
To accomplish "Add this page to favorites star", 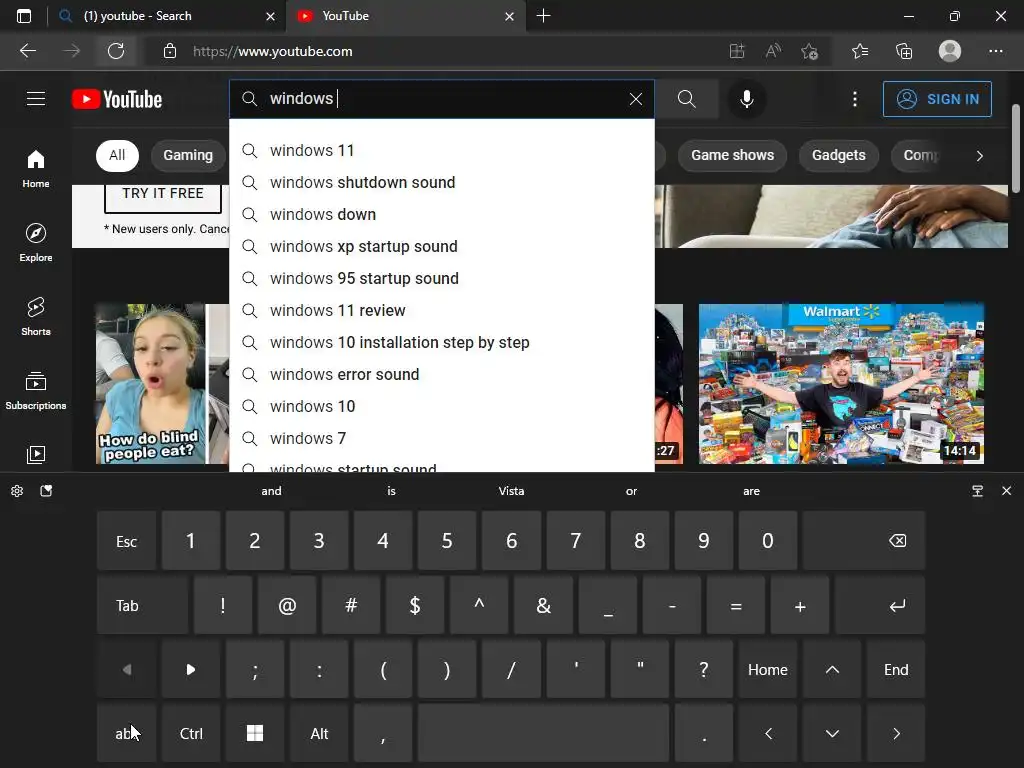I will pyautogui.click(x=810, y=51).
